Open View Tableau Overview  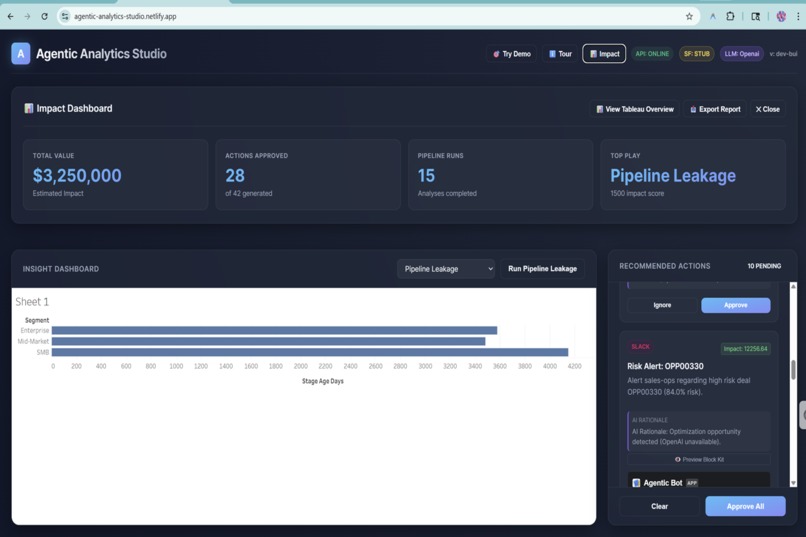(x=635, y=109)
